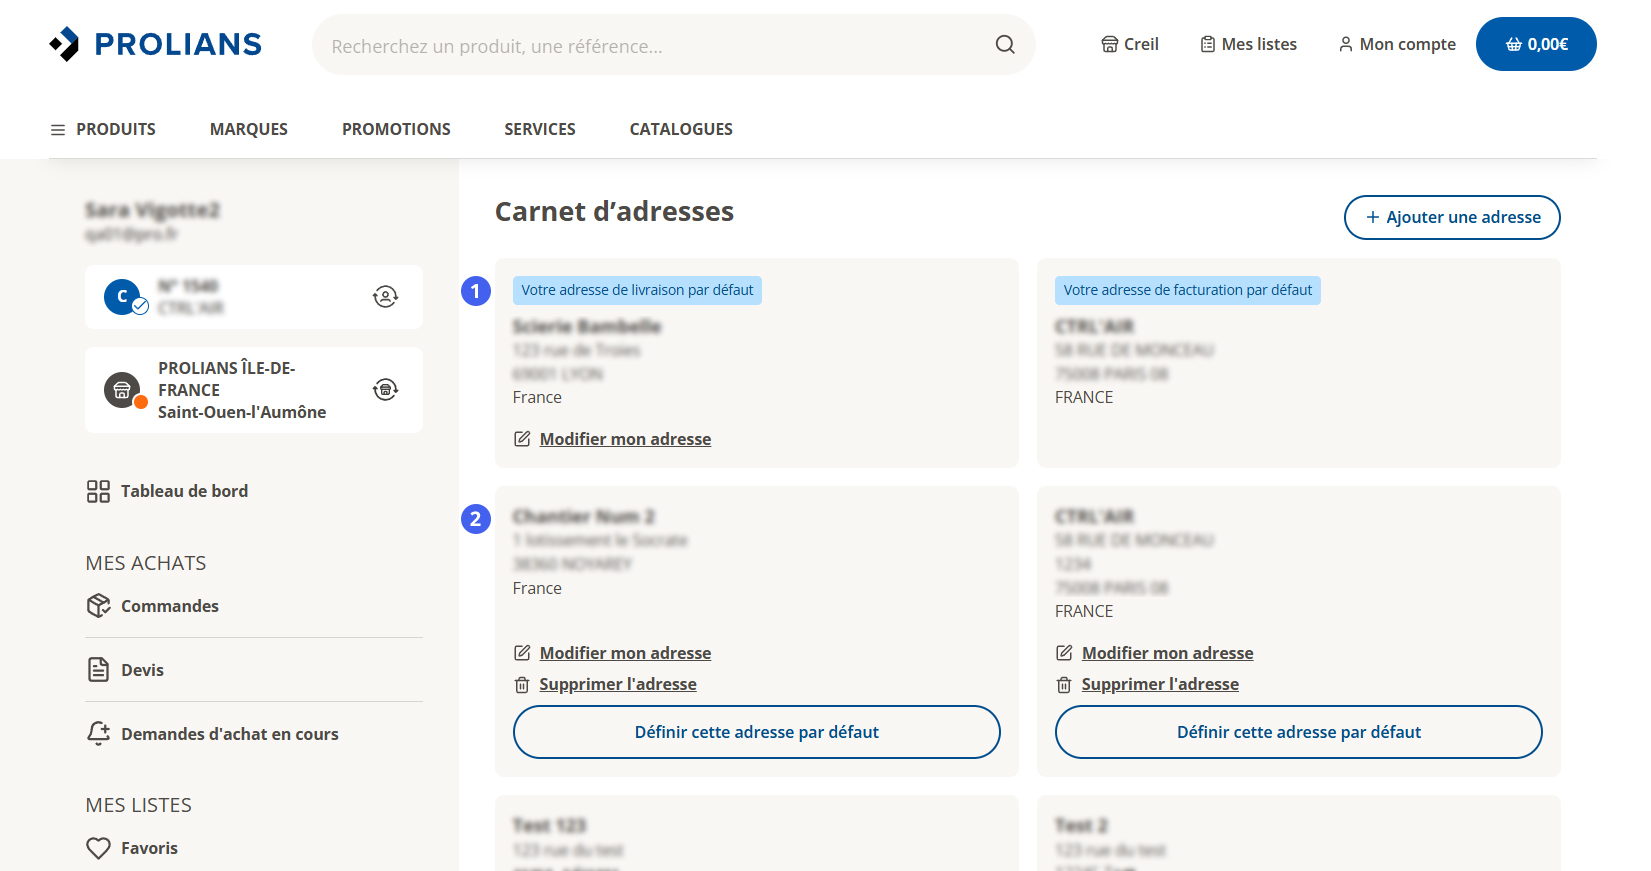Open Devis in the sidebar
Viewport: 1651px width, 871px height.
pyautogui.click(x=125, y=670)
